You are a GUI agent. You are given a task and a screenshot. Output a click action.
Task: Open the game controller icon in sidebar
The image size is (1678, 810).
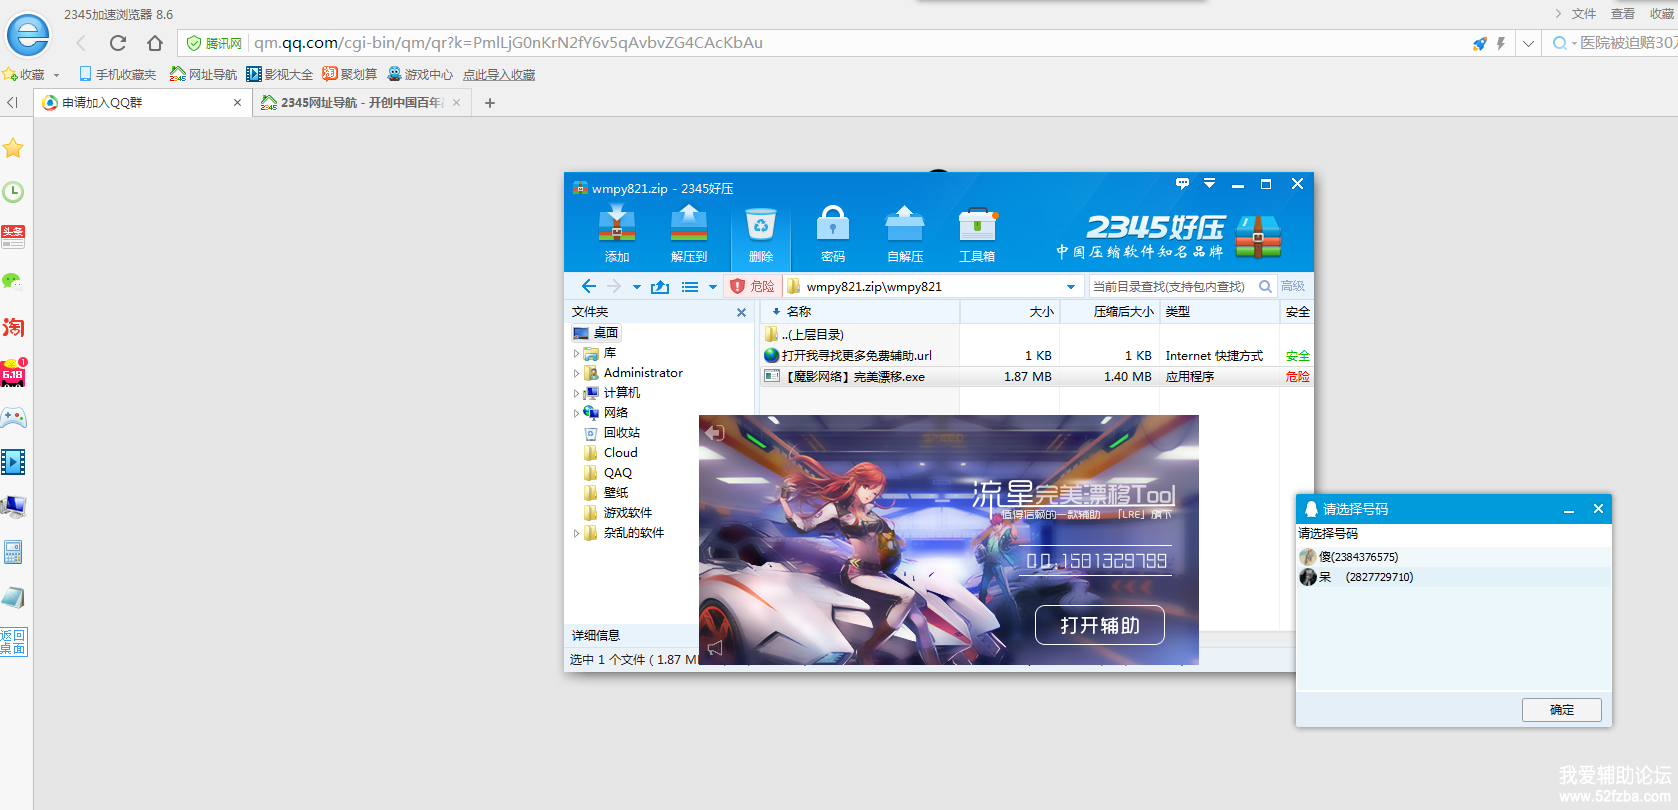(x=13, y=417)
